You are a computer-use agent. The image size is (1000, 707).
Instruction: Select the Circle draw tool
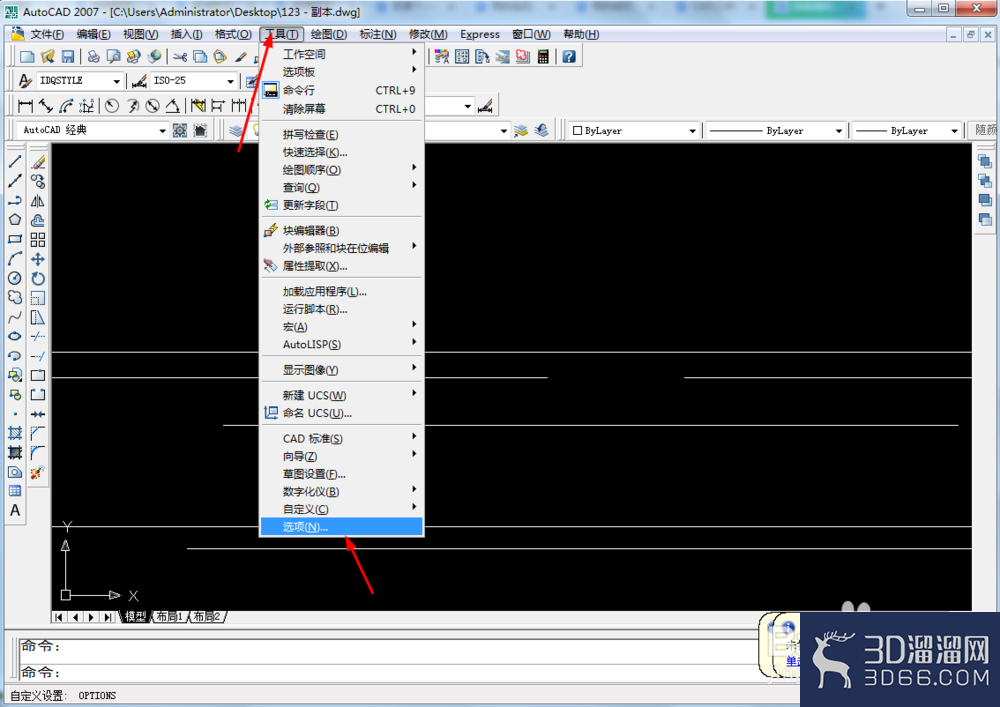pos(15,279)
